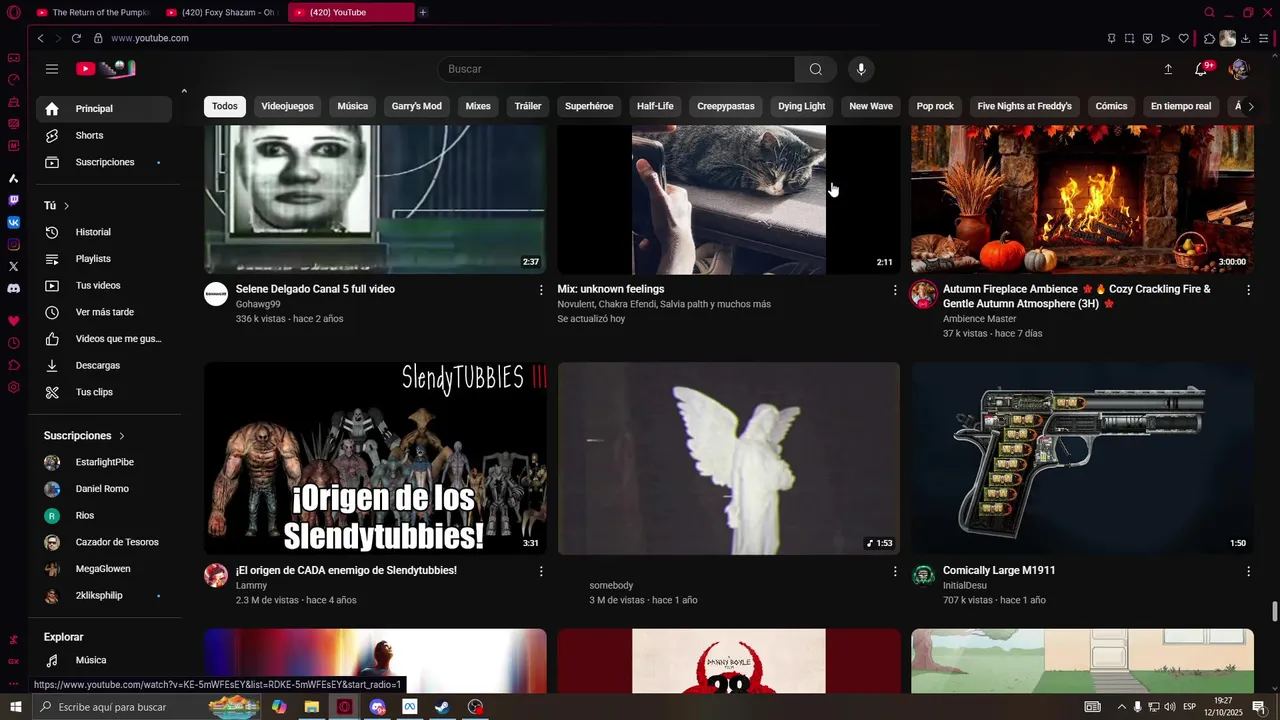
Task: Open the white angel statue video thumbnail
Action: [728, 458]
